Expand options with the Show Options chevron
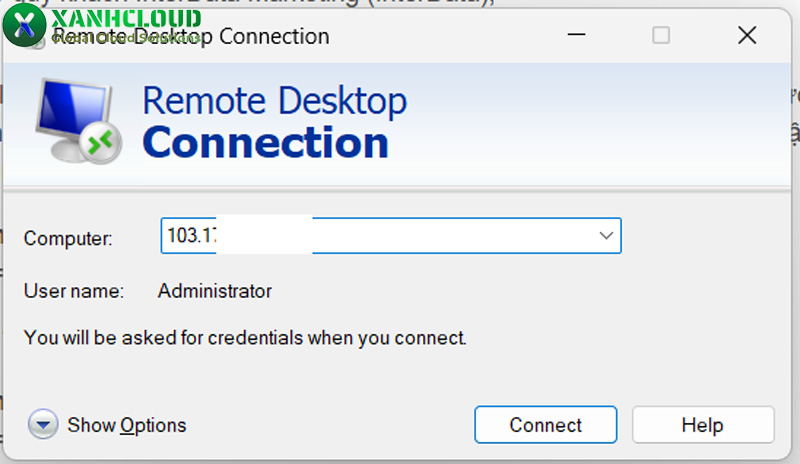The image size is (800, 464). 43,425
